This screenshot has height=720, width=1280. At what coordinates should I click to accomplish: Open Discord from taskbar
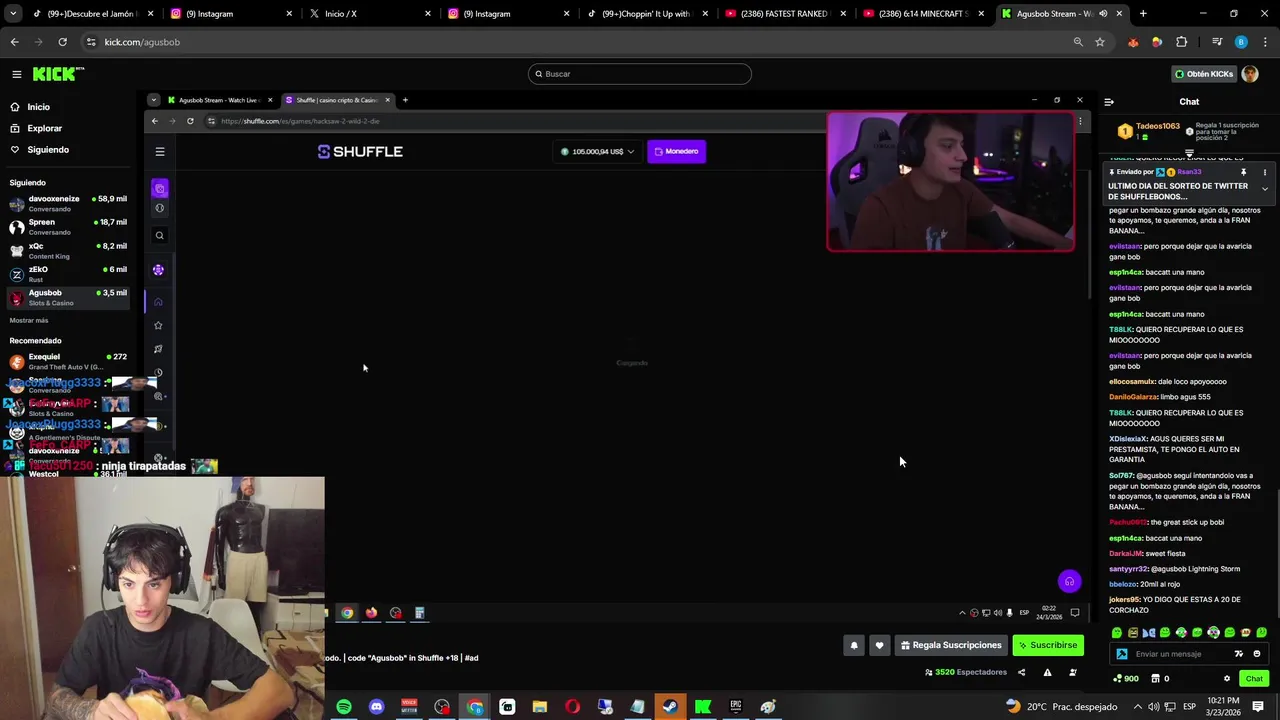click(376, 707)
